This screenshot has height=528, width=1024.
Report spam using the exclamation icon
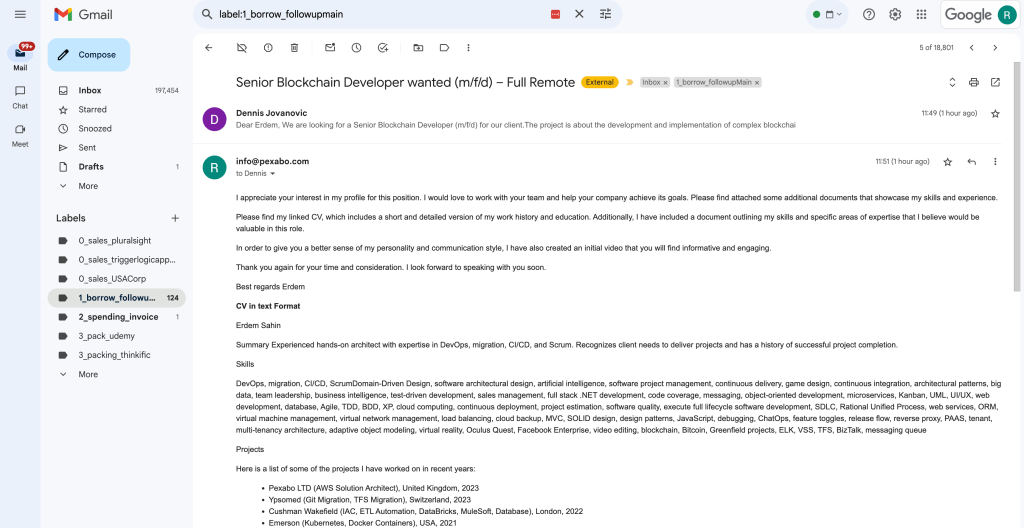[268, 48]
